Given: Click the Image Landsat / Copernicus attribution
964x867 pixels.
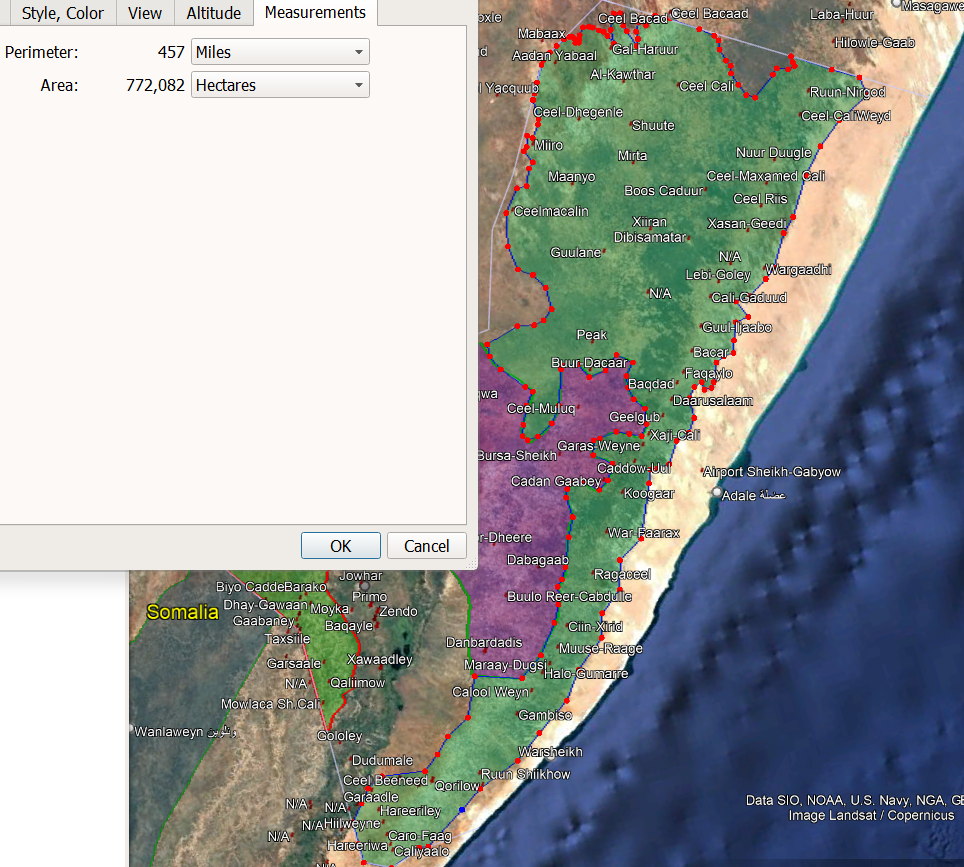Looking at the screenshot, I should (871, 815).
